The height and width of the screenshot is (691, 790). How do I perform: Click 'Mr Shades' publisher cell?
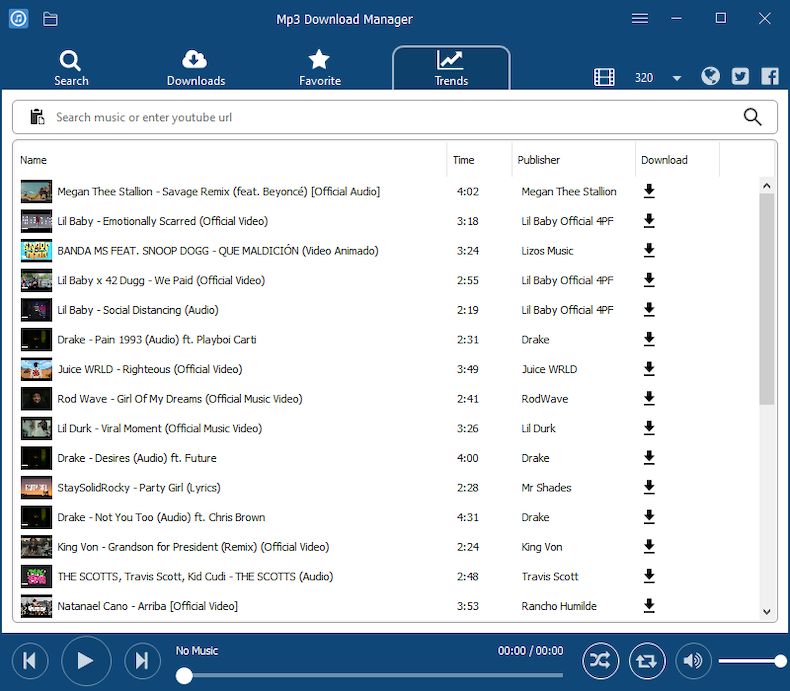click(x=546, y=488)
